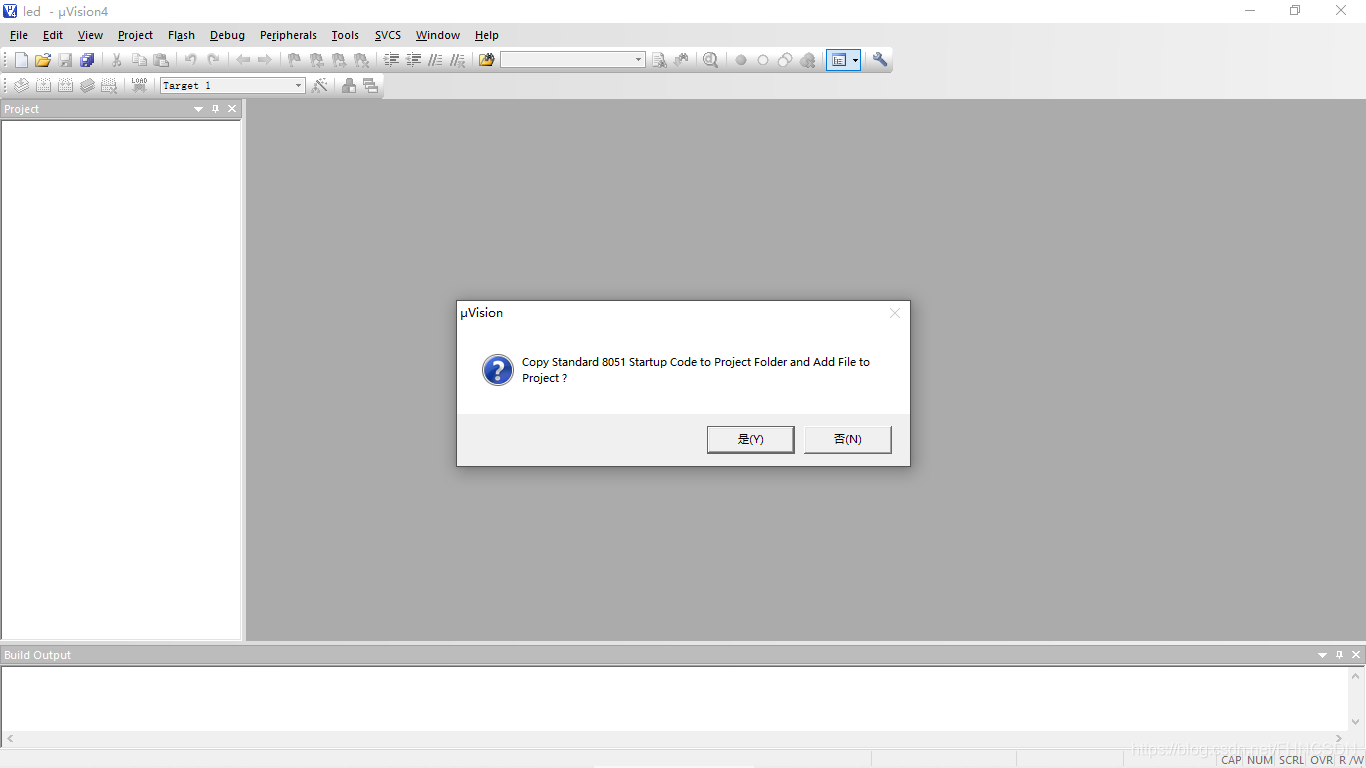The image size is (1366, 768).
Task: Open the View menu
Action: (90, 35)
